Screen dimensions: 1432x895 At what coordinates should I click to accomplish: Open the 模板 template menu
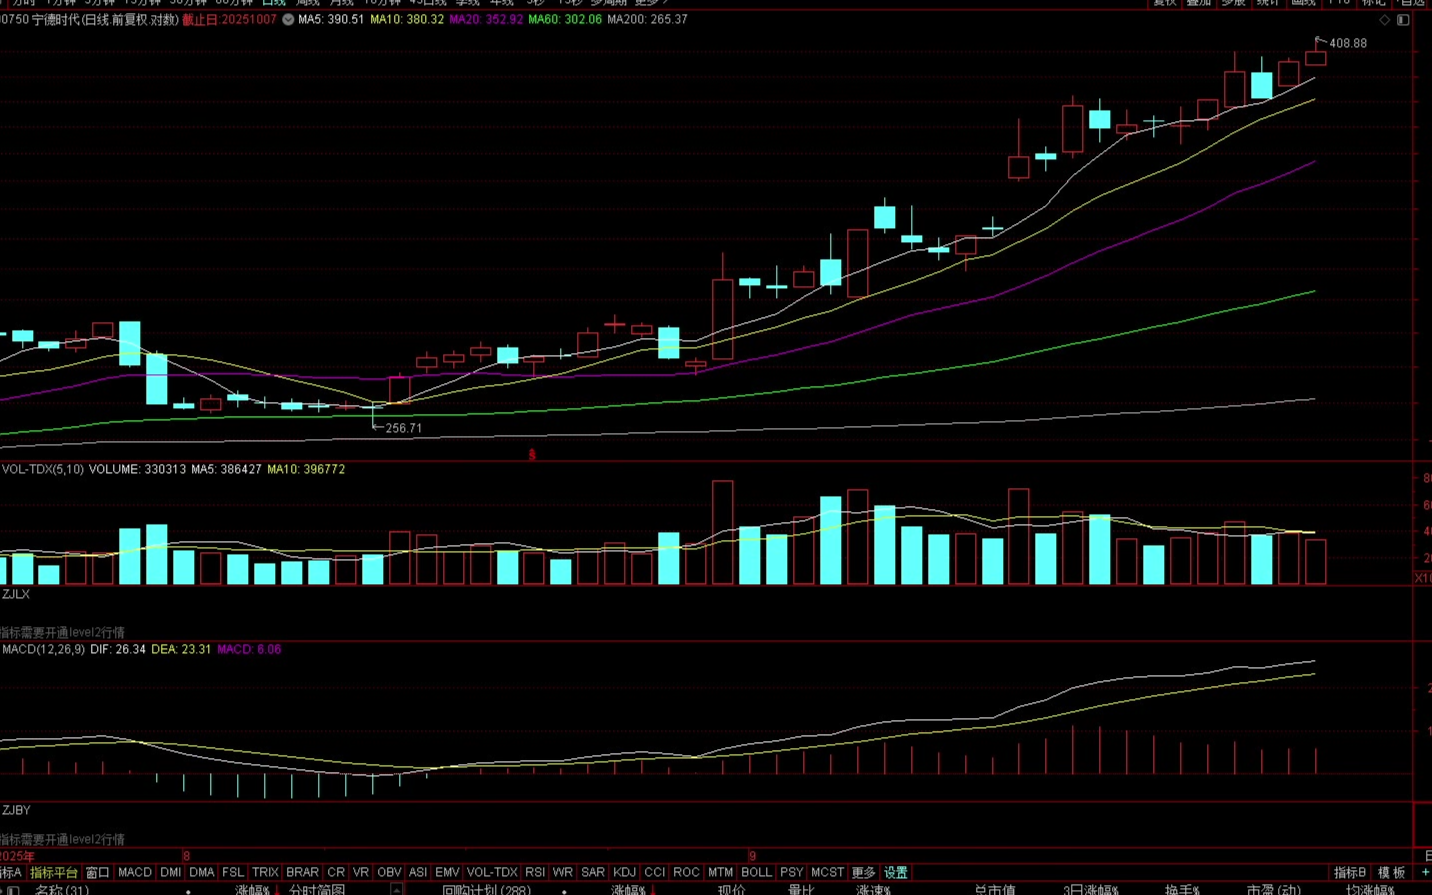(1392, 873)
